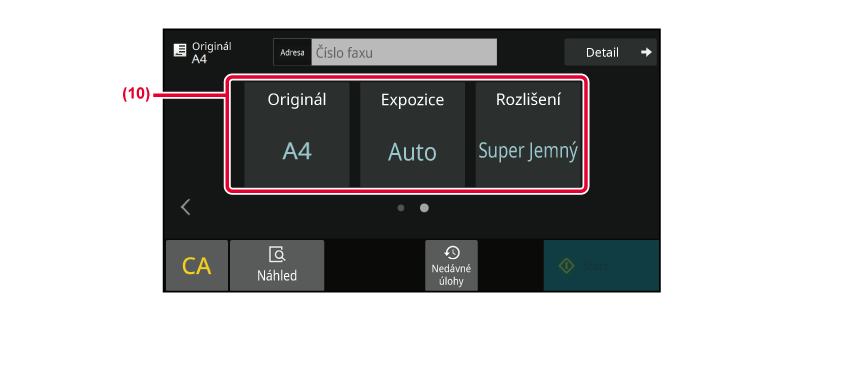Open the Detail mode button

pos(611,52)
